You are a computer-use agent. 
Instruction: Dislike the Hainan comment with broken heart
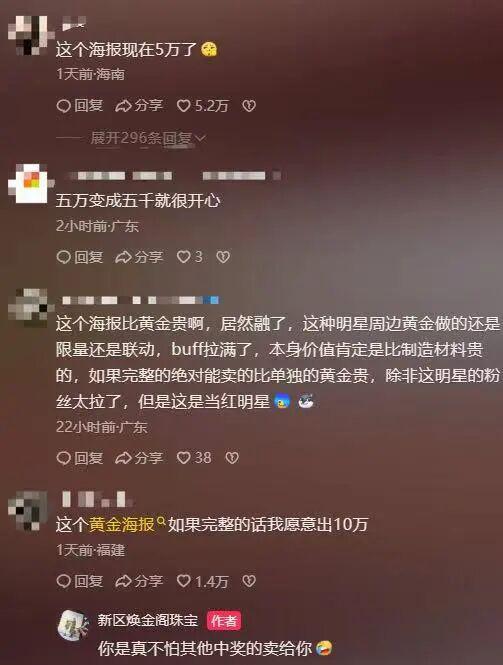point(249,106)
